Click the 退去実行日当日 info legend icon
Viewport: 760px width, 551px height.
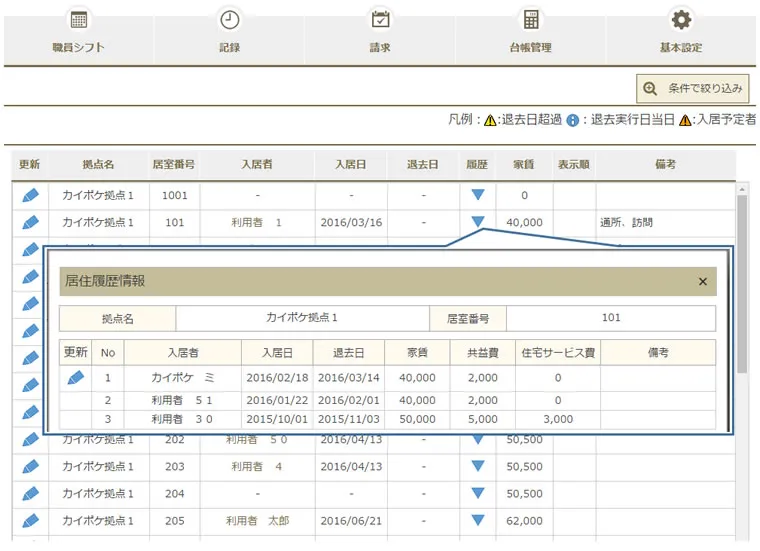click(x=572, y=120)
